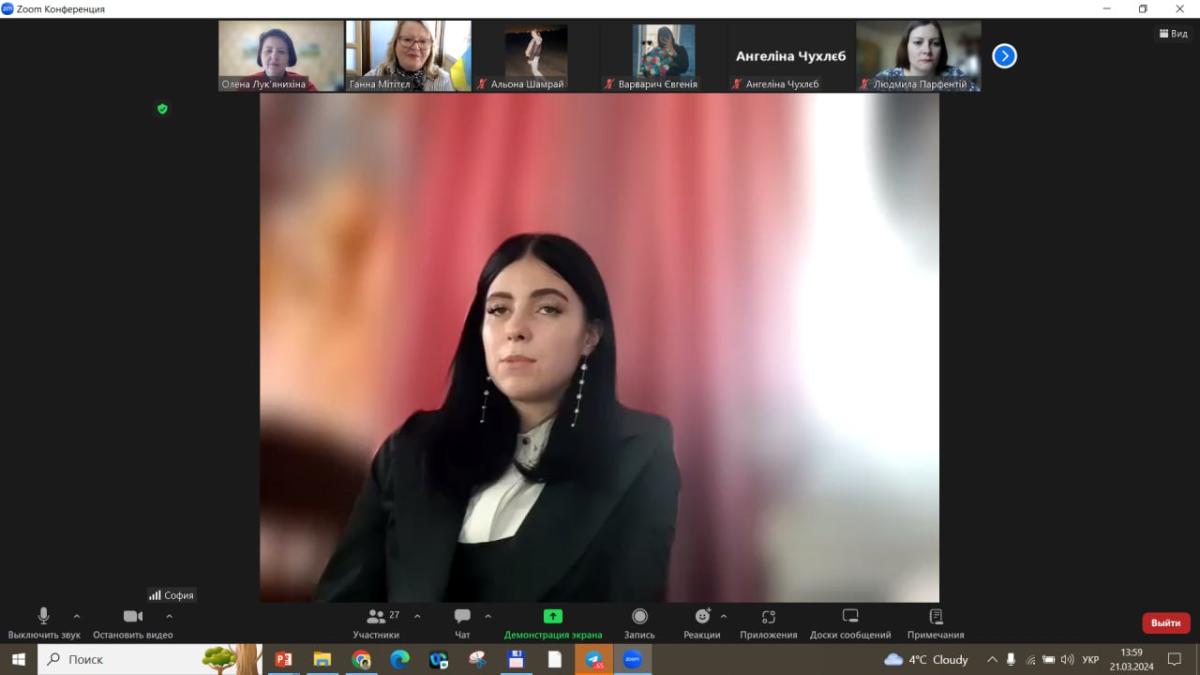
Task: Switch to Zoom taskbar icon
Action: [632, 659]
